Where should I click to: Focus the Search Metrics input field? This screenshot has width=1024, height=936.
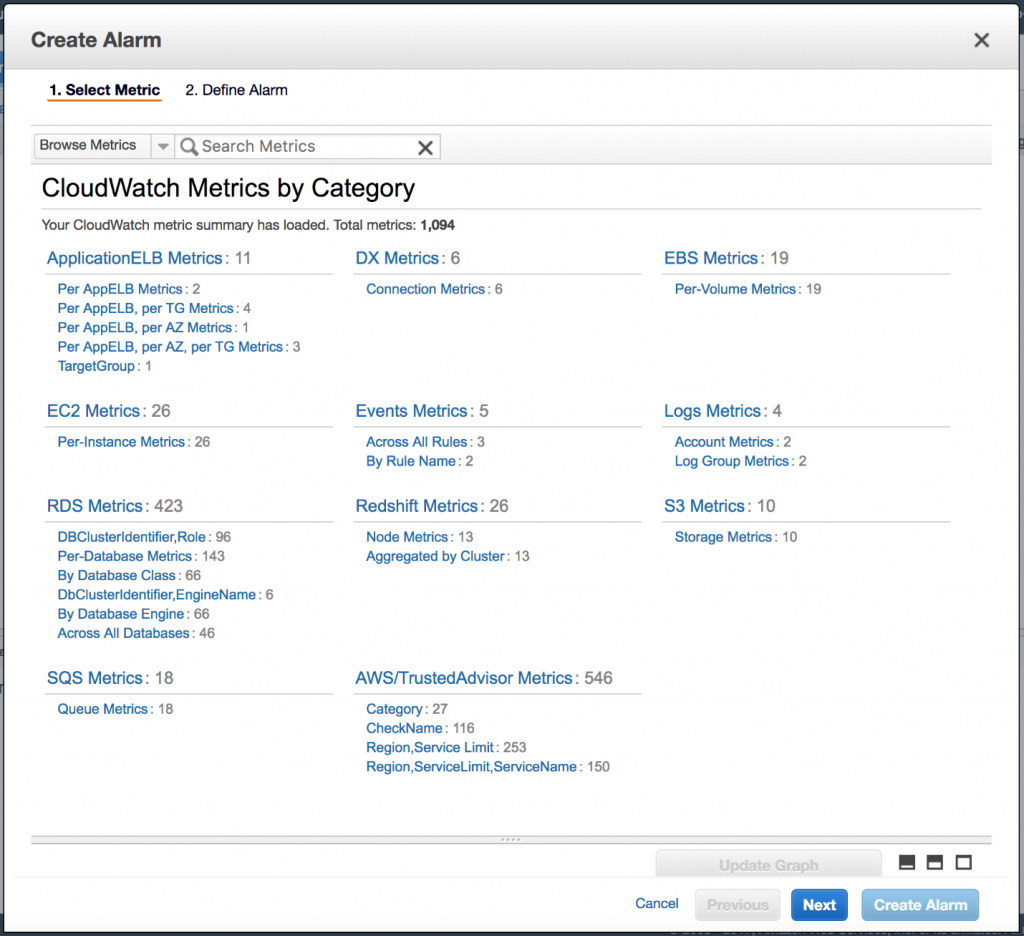coord(307,146)
